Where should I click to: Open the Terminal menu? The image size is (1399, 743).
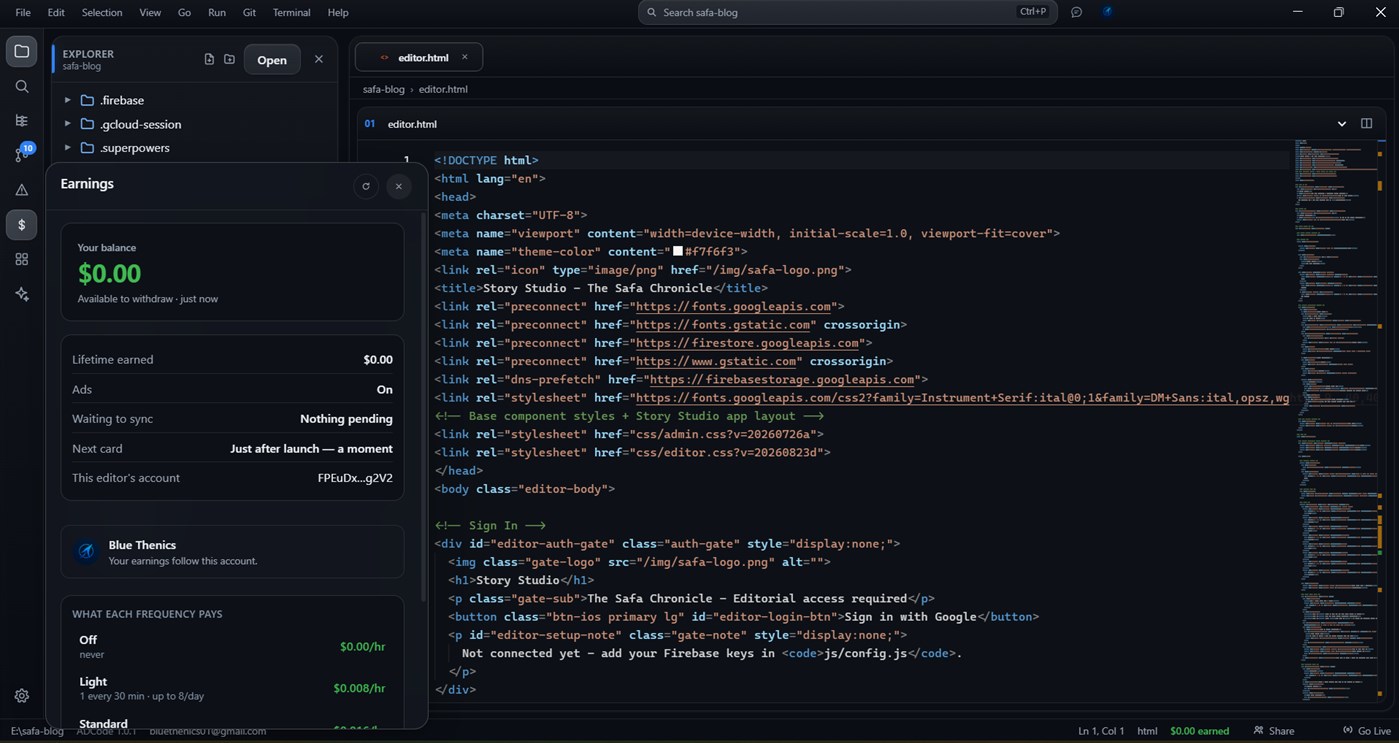[292, 12]
